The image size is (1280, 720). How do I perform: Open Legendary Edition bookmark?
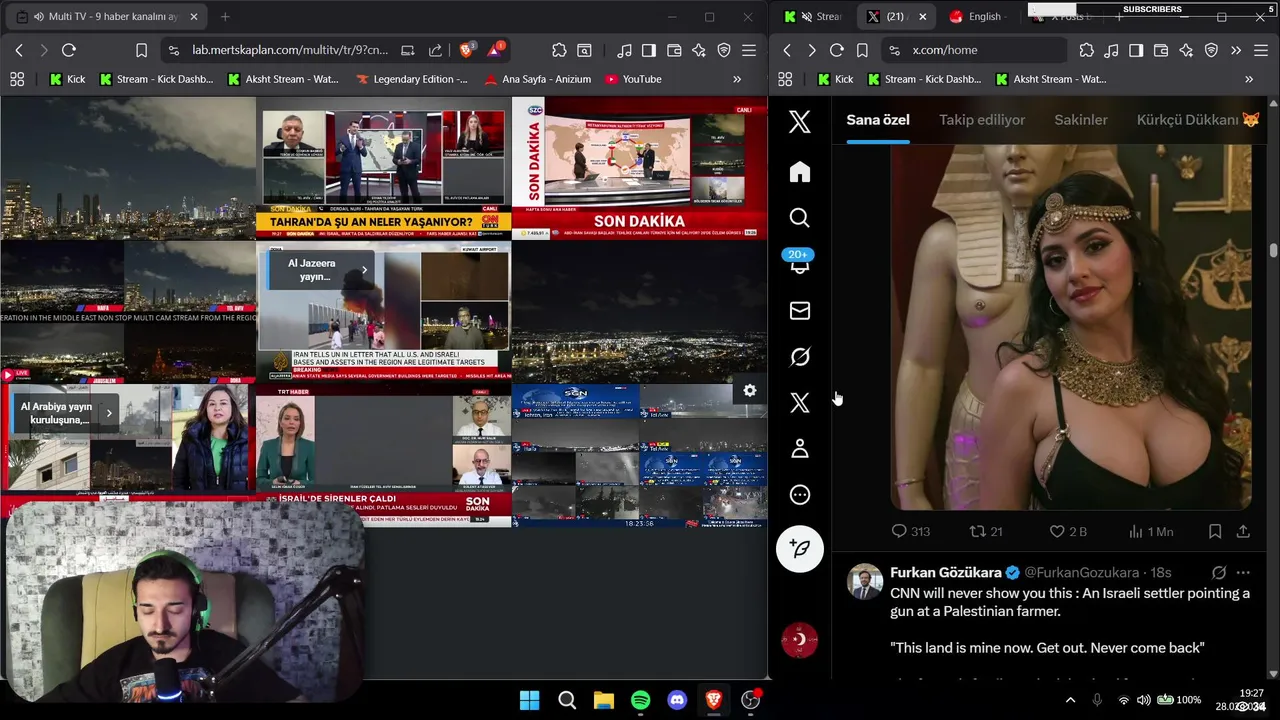pyautogui.click(x=412, y=79)
